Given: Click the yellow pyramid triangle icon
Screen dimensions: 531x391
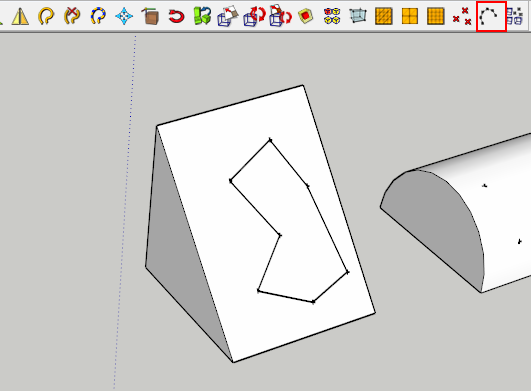Looking at the screenshot, I should (20, 17).
